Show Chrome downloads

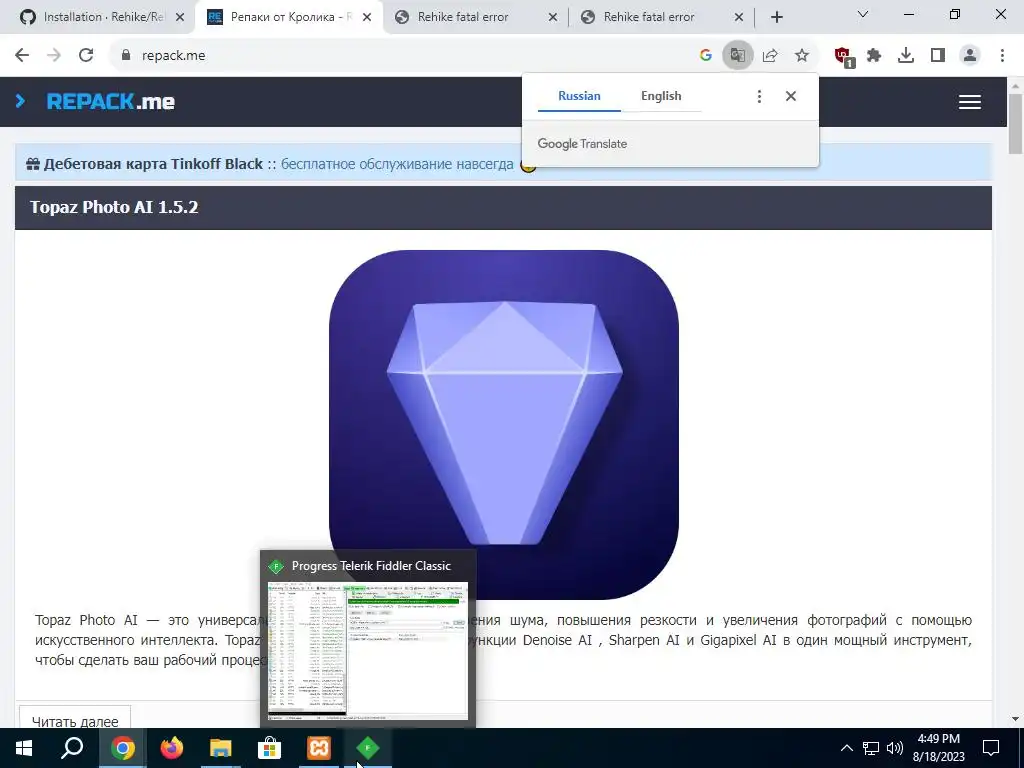coord(906,56)
